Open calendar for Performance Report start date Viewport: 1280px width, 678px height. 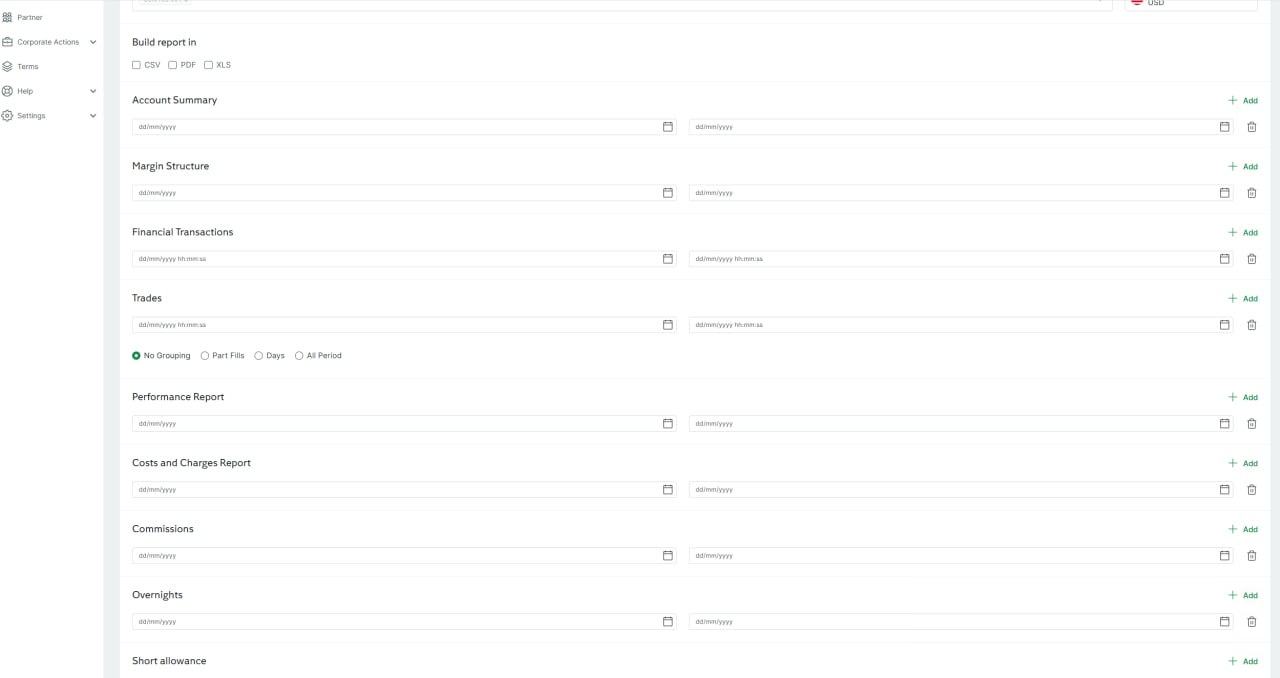(x=667, y=424)
